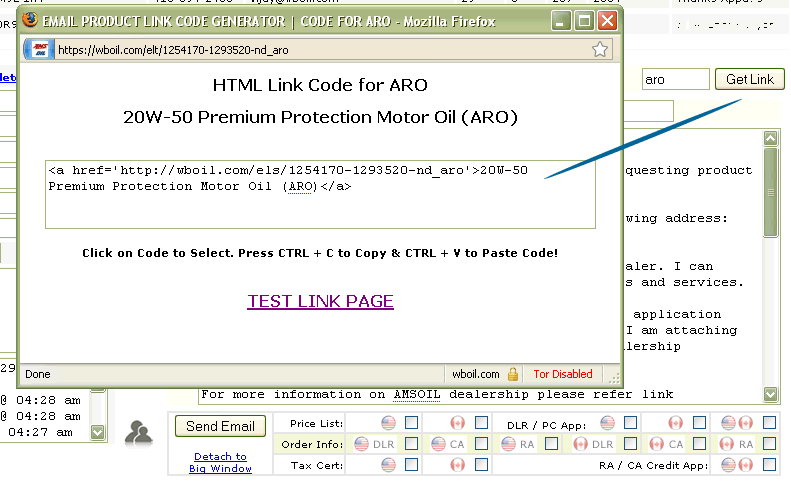Click the product code field containing aro

pyautogui.click(x=675, y=79)
